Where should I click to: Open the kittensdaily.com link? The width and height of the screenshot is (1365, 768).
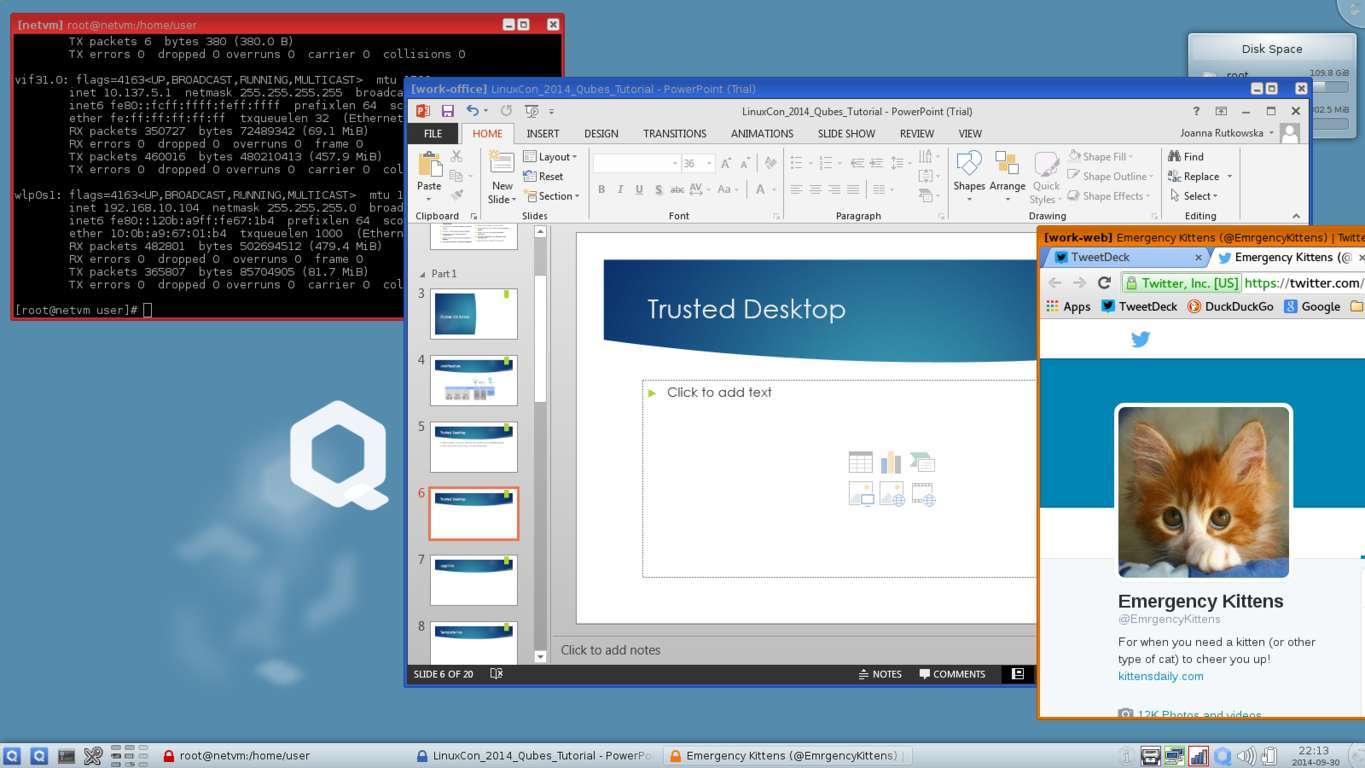[1160, 676]
